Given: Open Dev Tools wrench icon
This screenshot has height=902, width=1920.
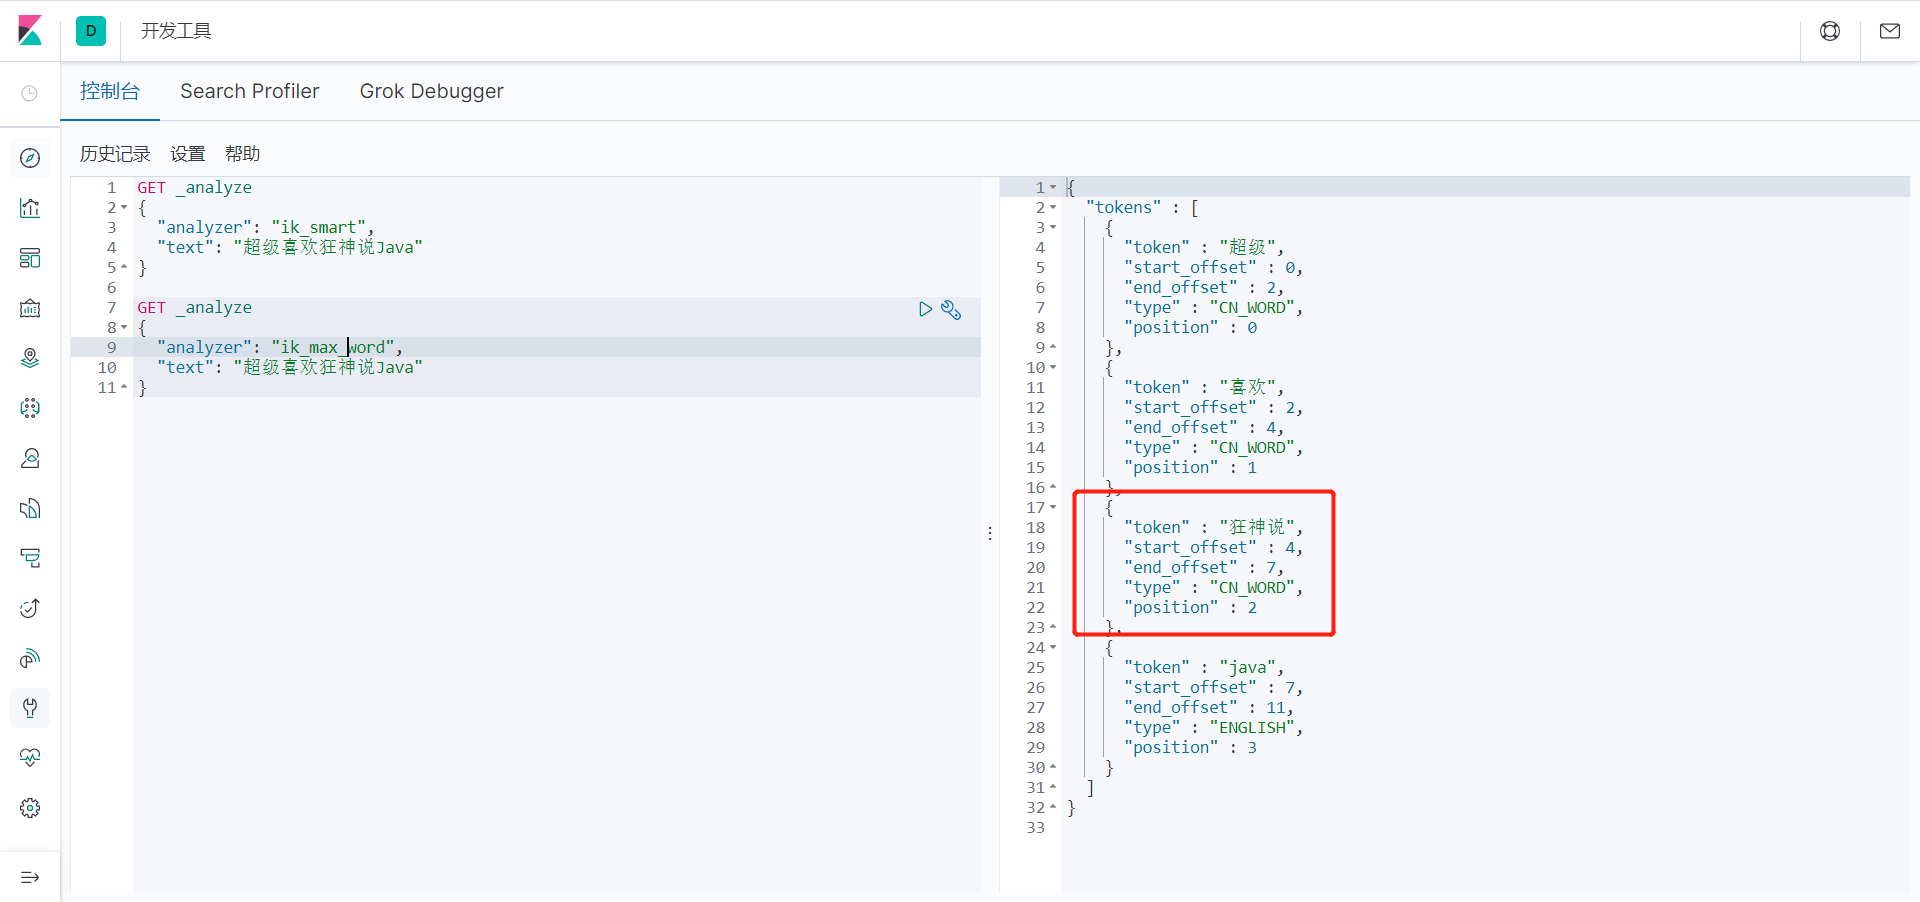Looking at the screenshot, I should click(x=30, y=708).
